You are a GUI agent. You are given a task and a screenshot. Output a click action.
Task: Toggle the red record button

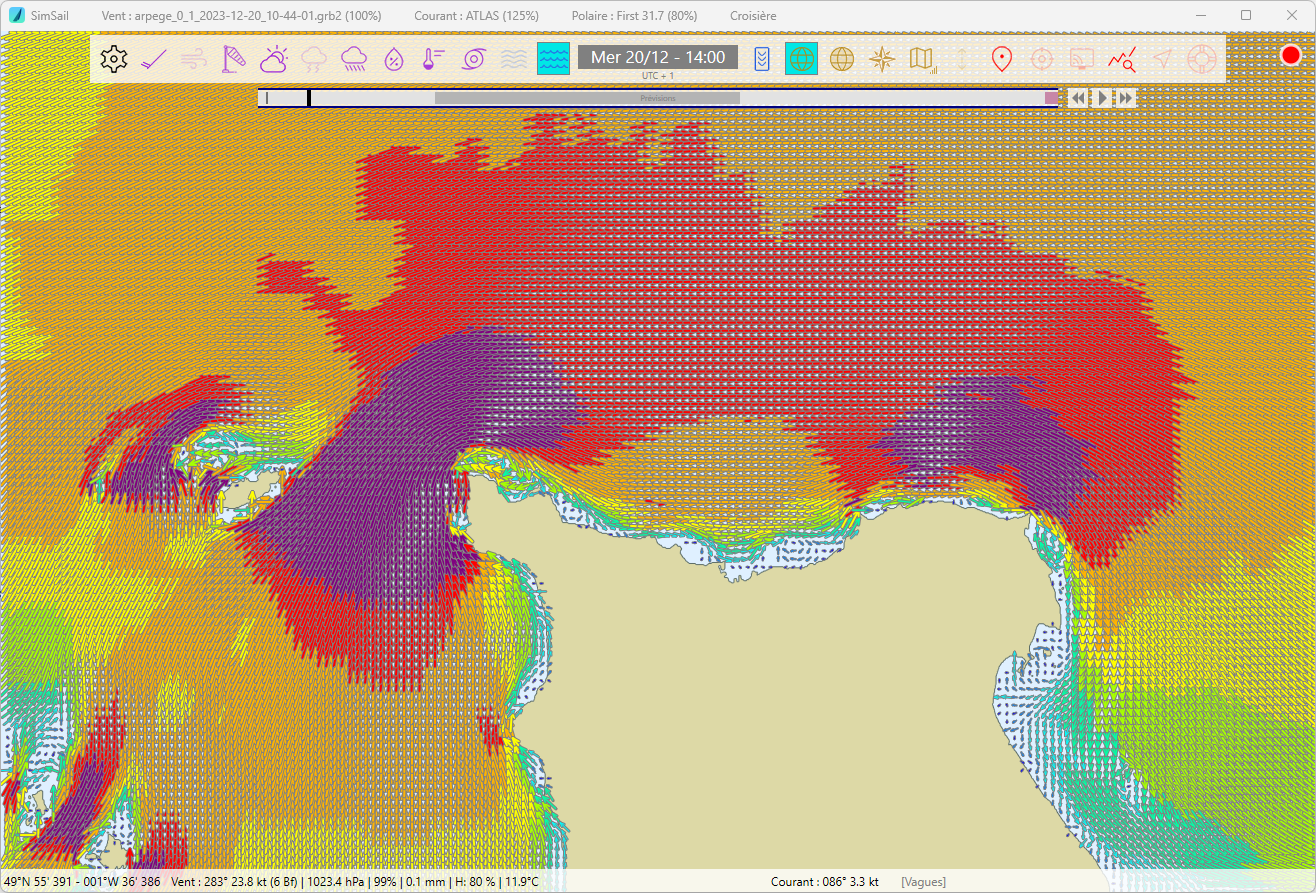point(1291,56)
